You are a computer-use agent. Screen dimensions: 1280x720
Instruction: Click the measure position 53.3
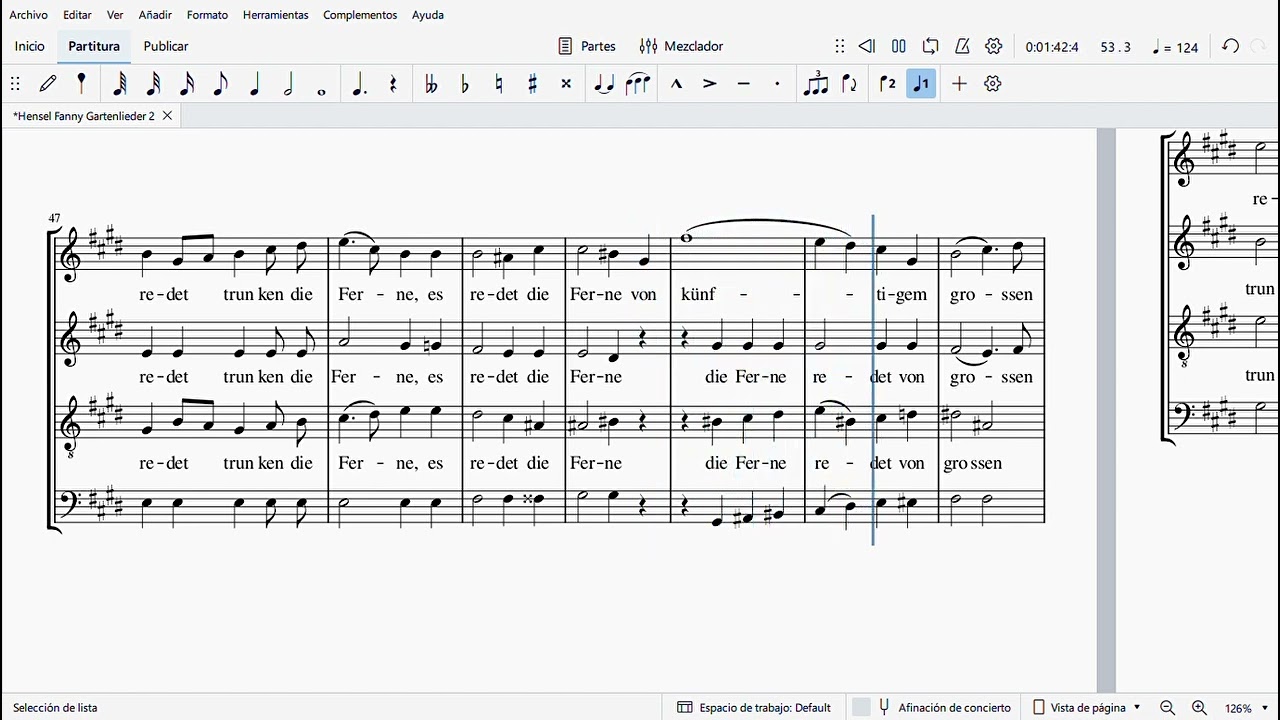(x=1116, y=47)
